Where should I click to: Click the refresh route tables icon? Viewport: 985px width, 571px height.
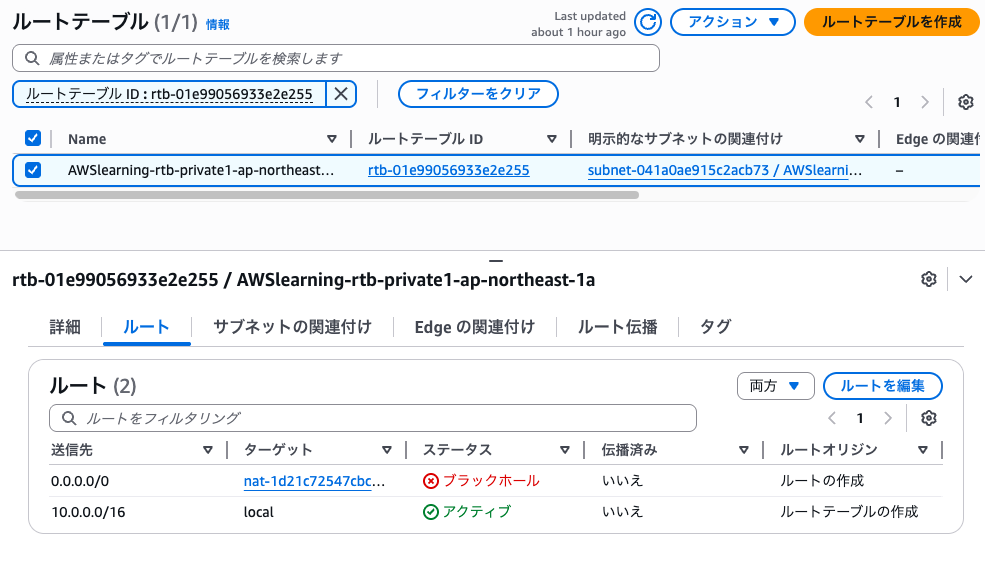click(649, 22)
